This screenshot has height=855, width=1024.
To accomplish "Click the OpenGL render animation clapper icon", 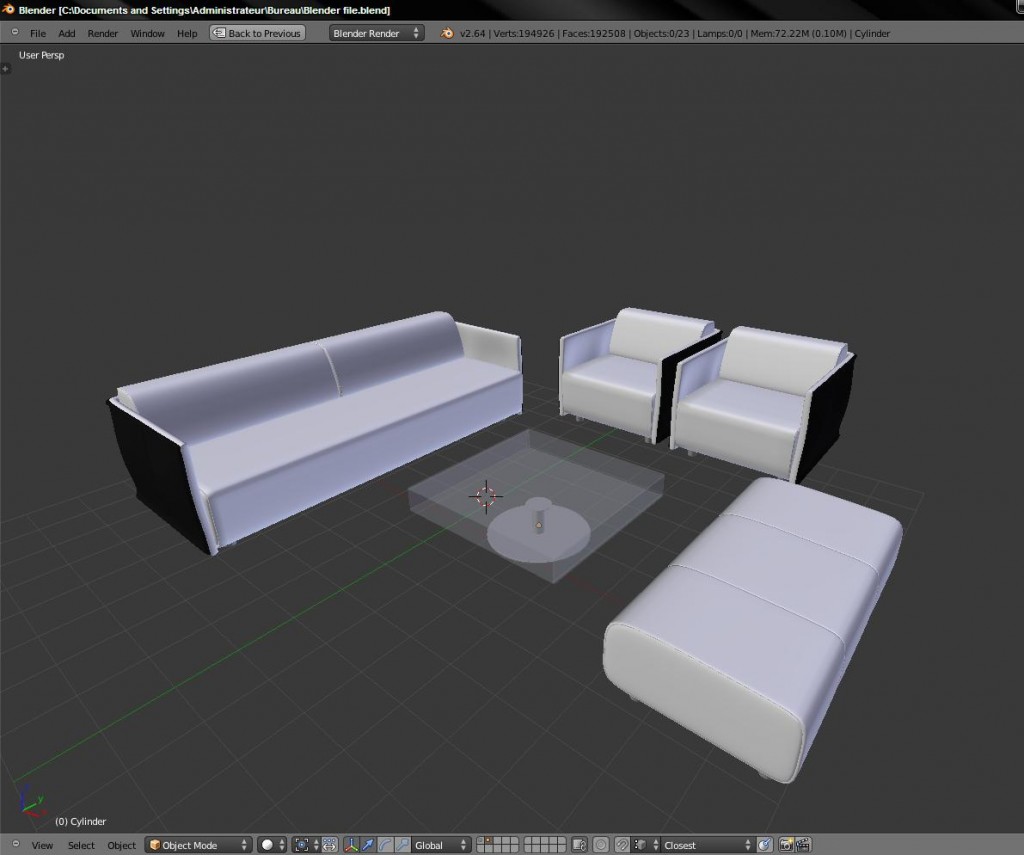I will tap(805, 846).
